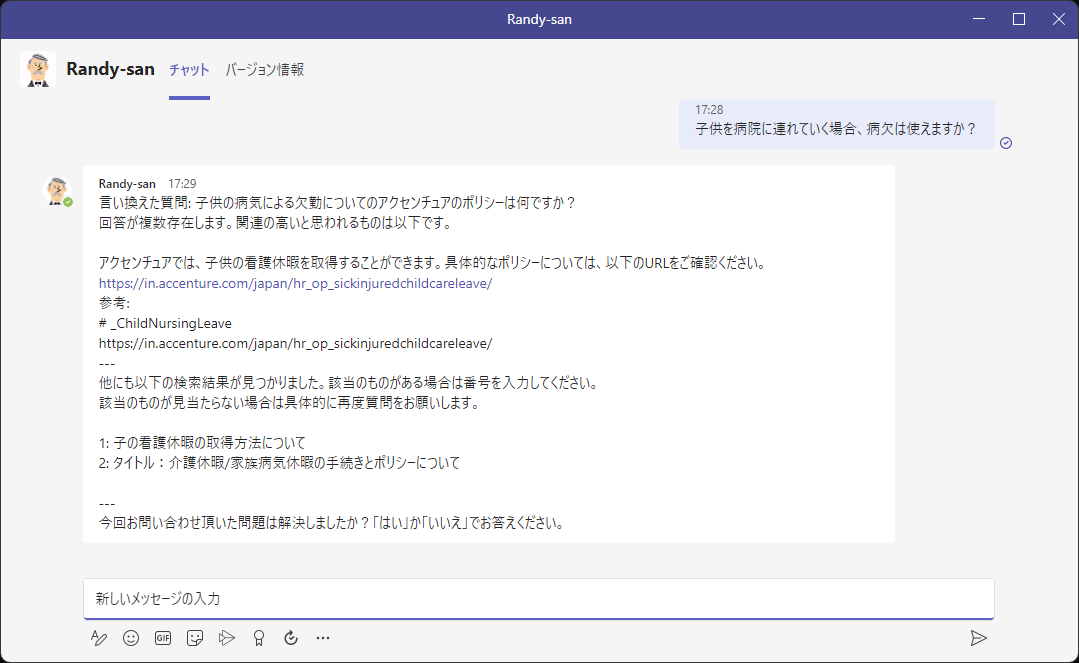
Task: Click the read receipt checkmark on your message
Action: (1006, 143)
